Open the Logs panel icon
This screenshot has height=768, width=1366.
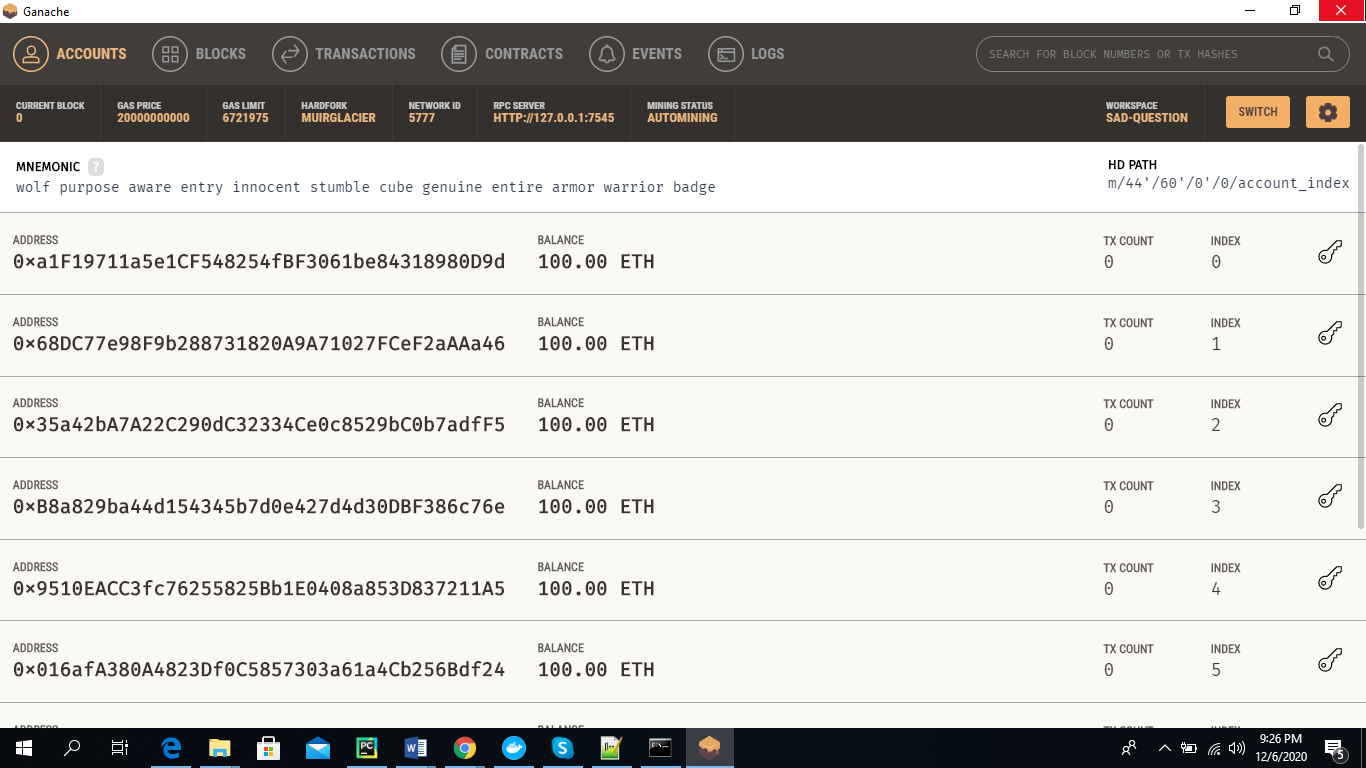coord(726,53)
